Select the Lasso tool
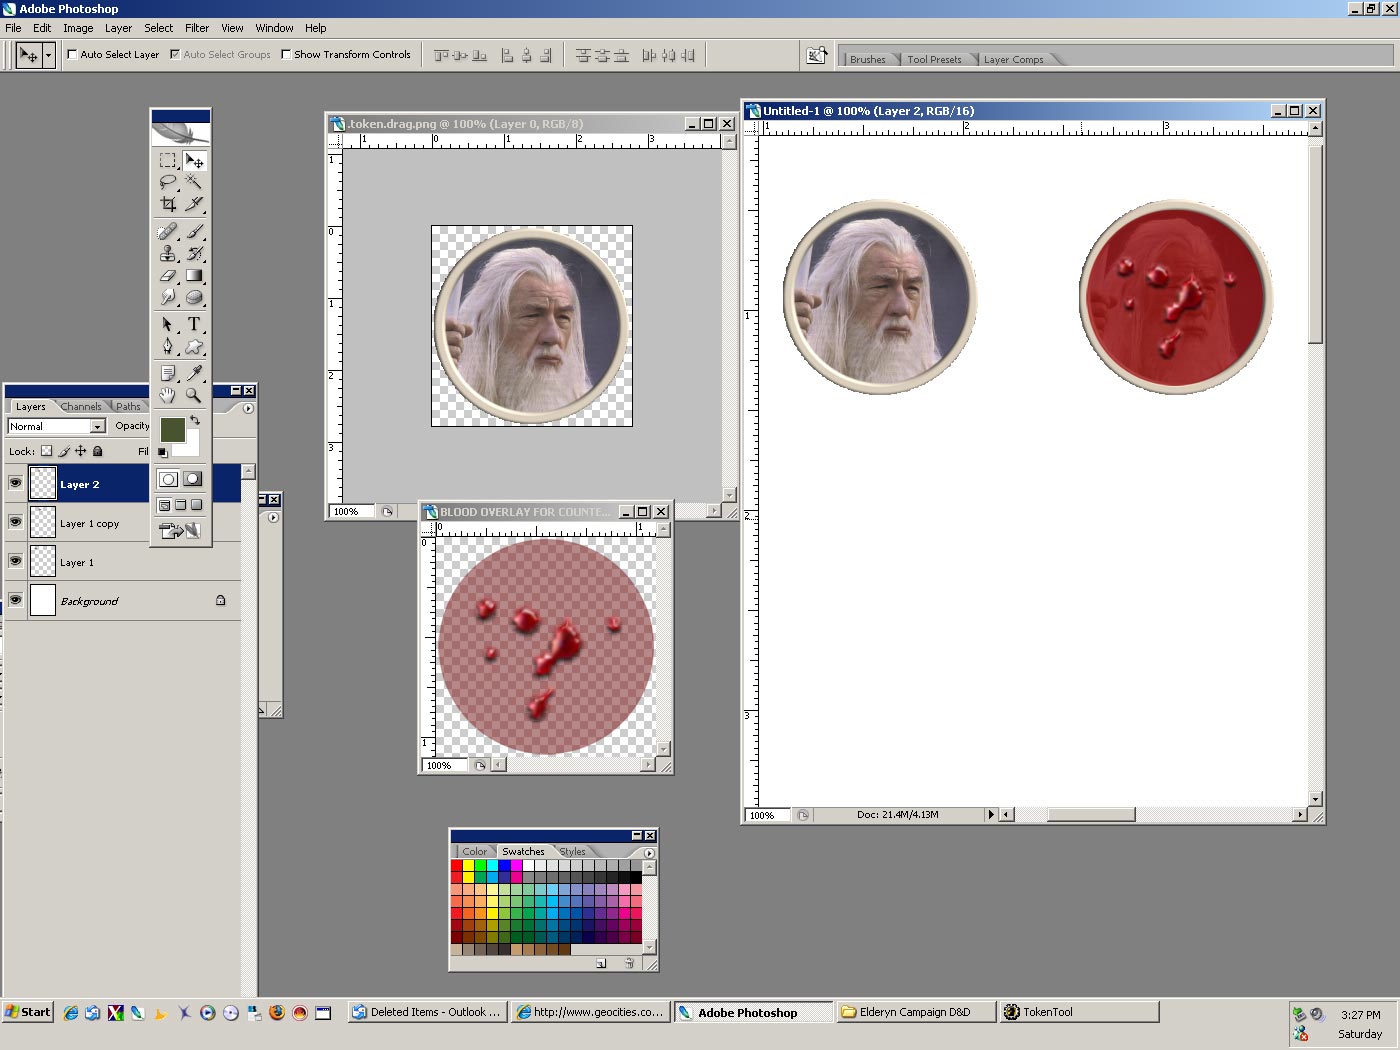 tap(168, 182)
